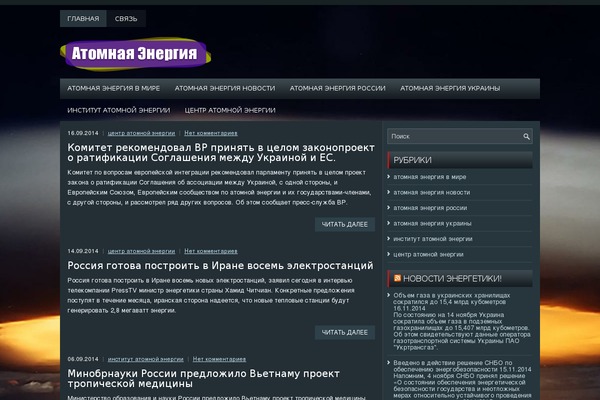The width and height of the screenshot is (600, 400).
Task: Select АТОМНАЯ ЭНЕРГИЯ РОССИИ menu item
Action: click(x=338, y=88)
